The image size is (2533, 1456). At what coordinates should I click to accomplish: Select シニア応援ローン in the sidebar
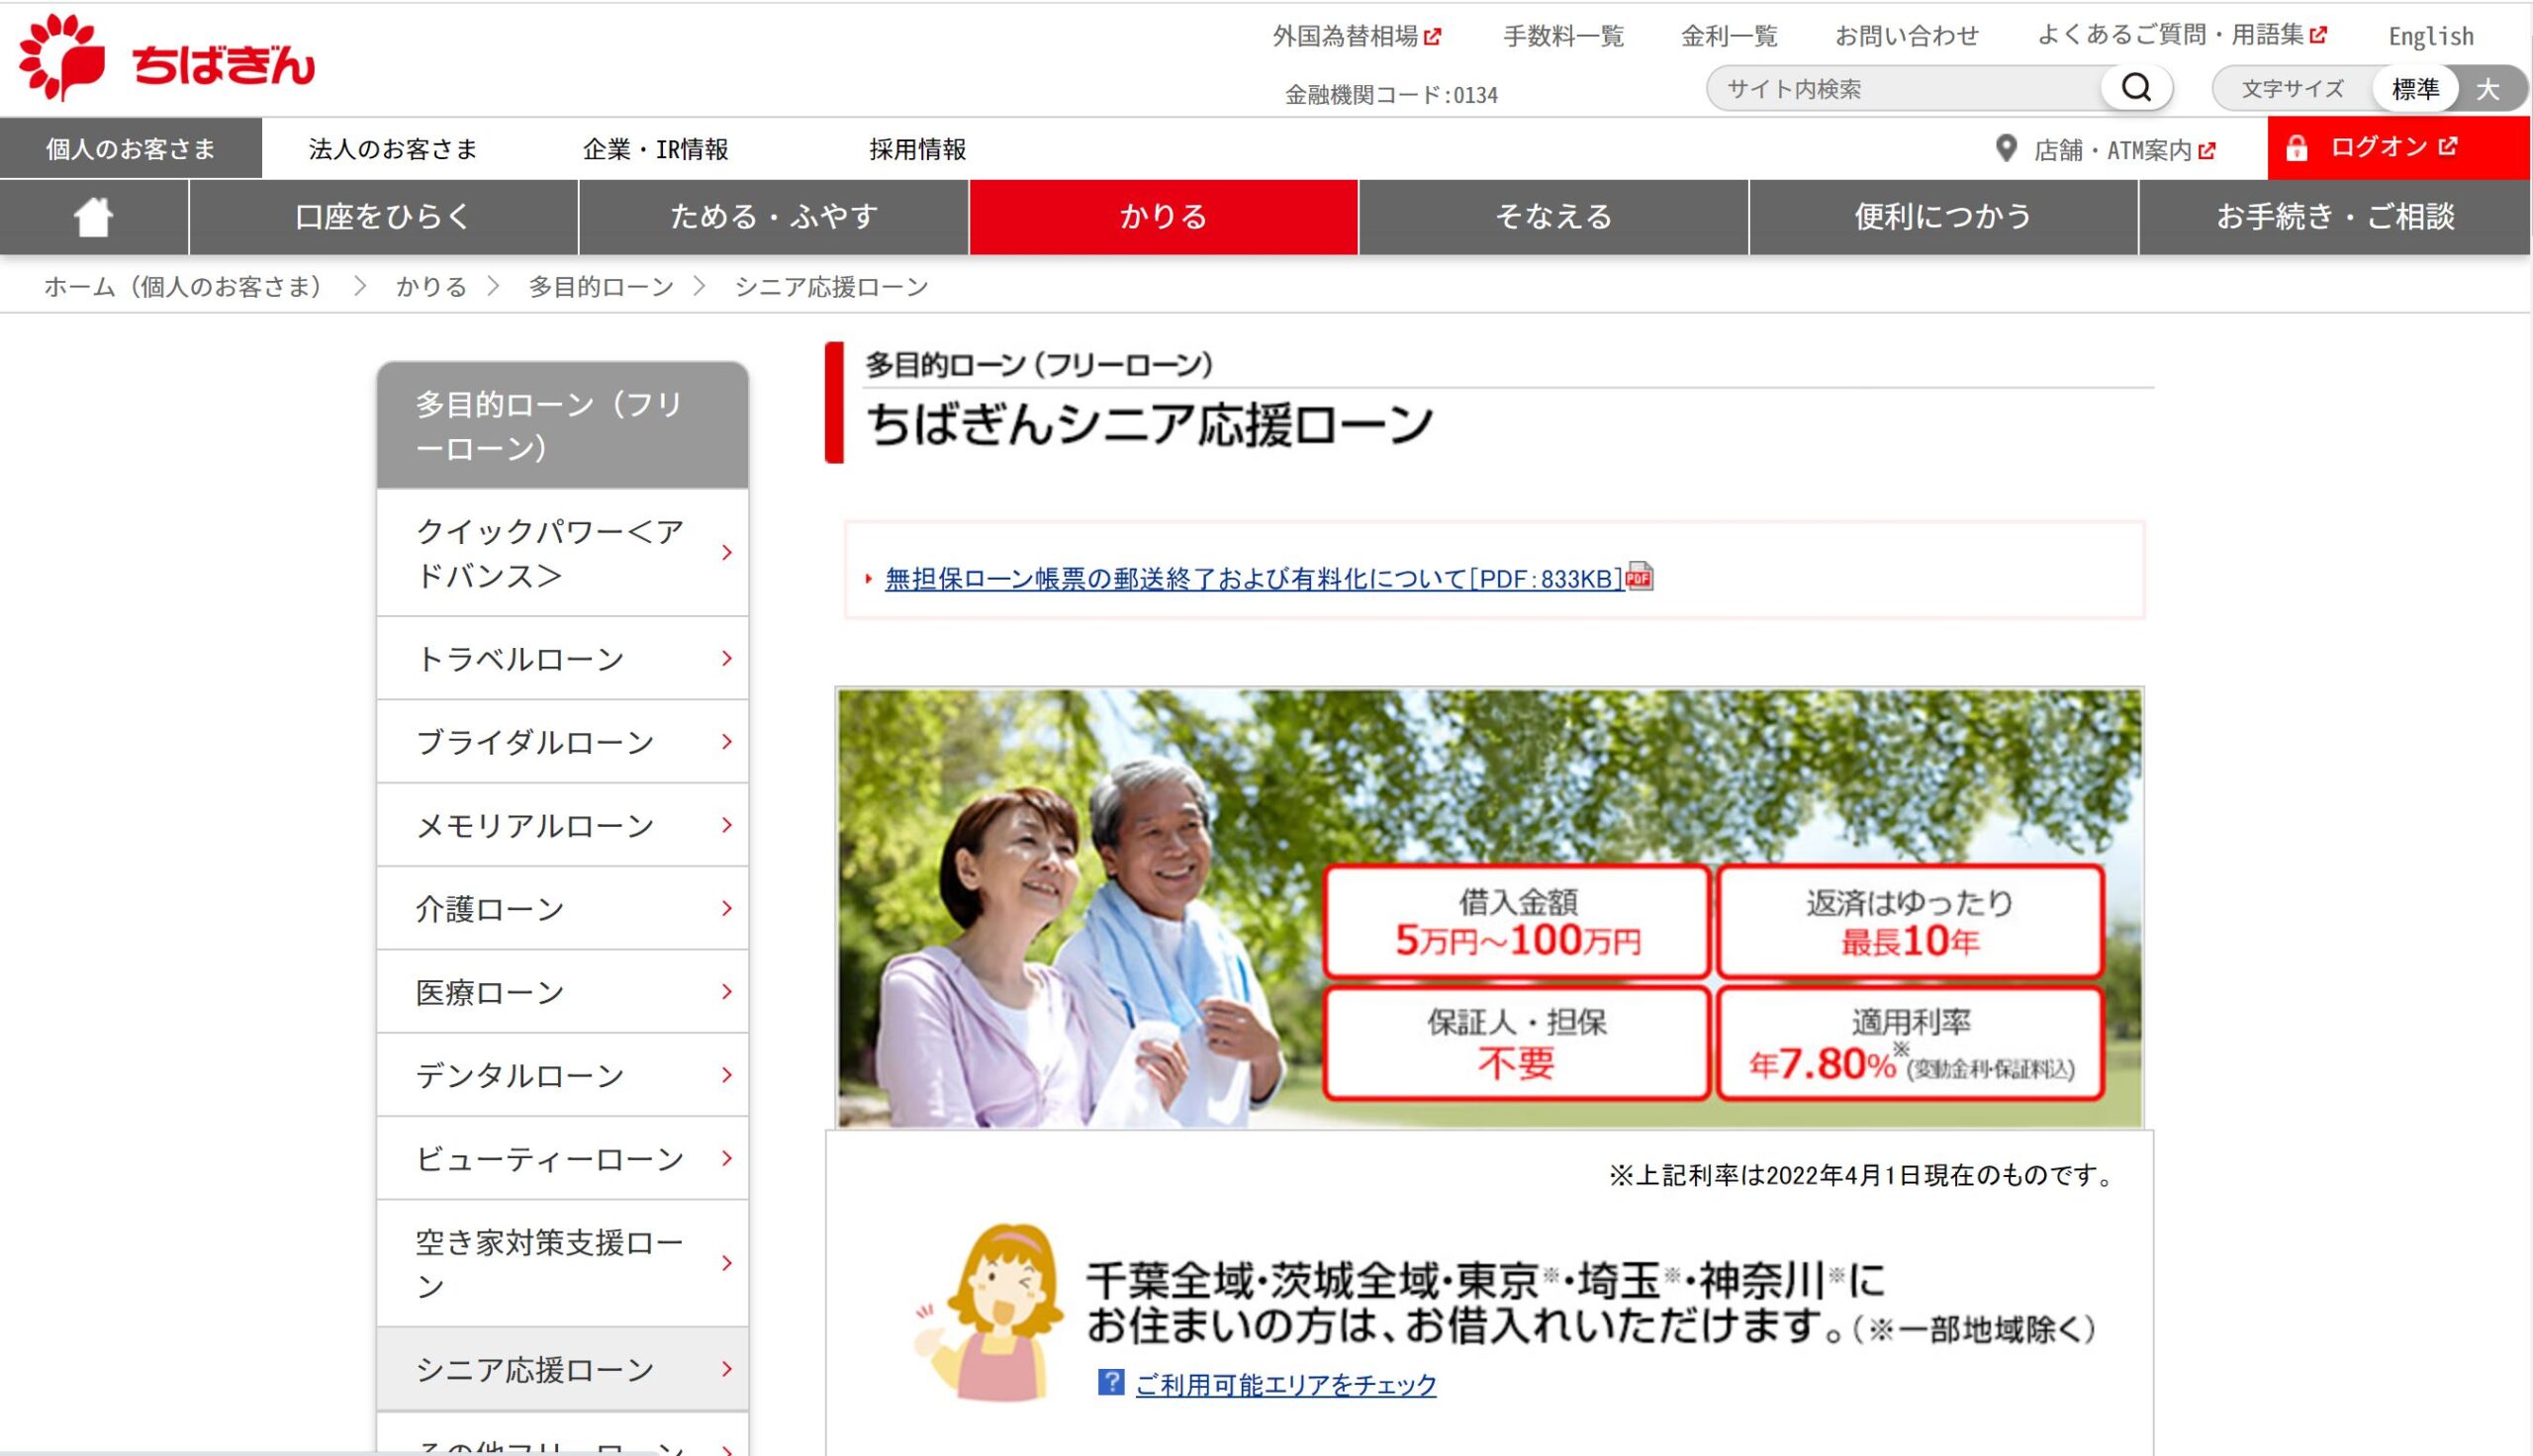562,1369
